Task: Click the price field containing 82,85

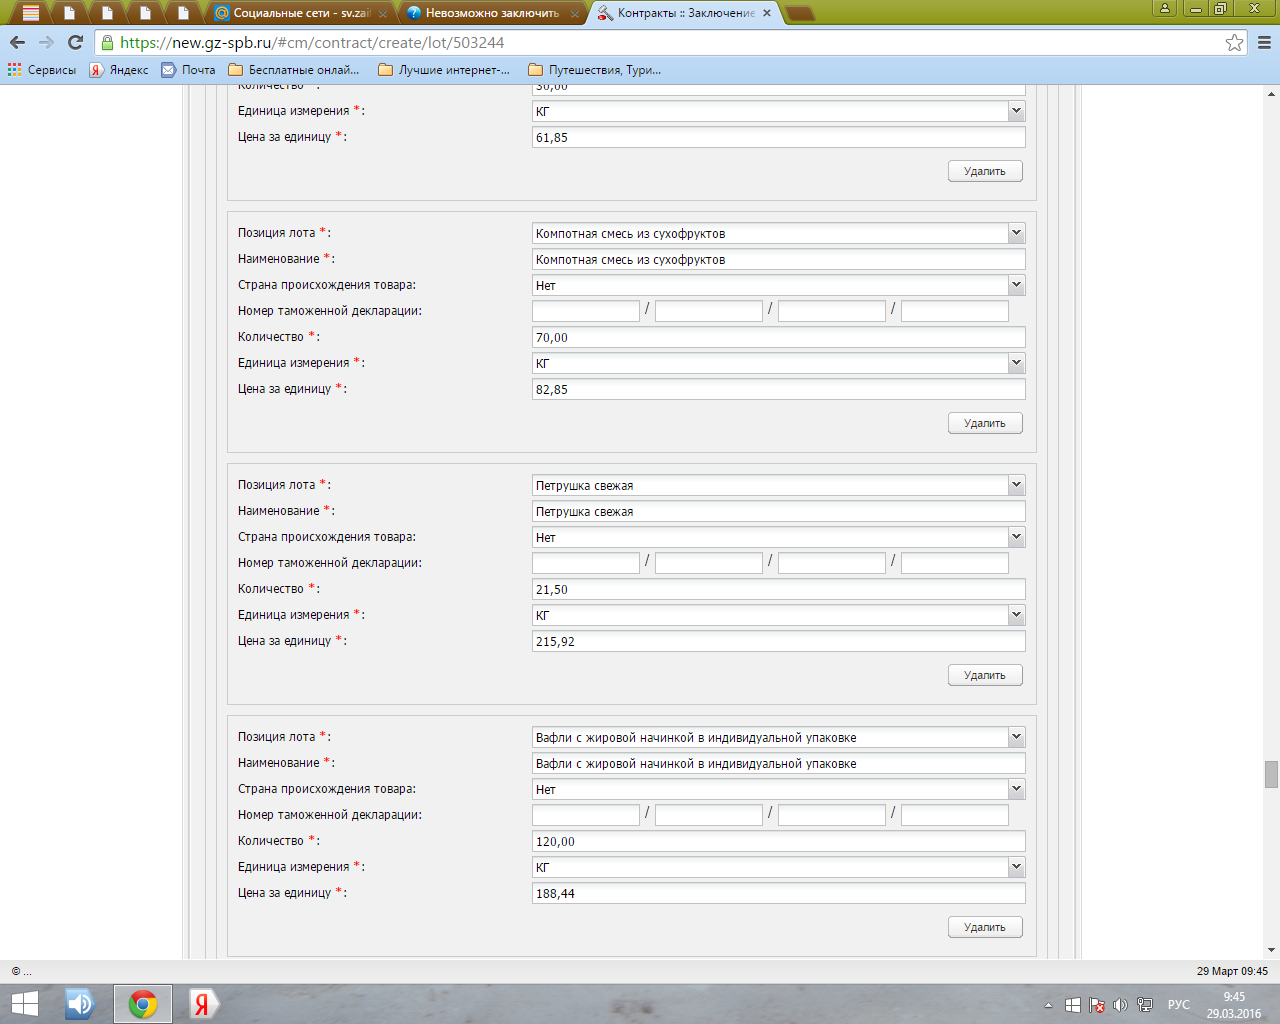Action: coord(779,389)
